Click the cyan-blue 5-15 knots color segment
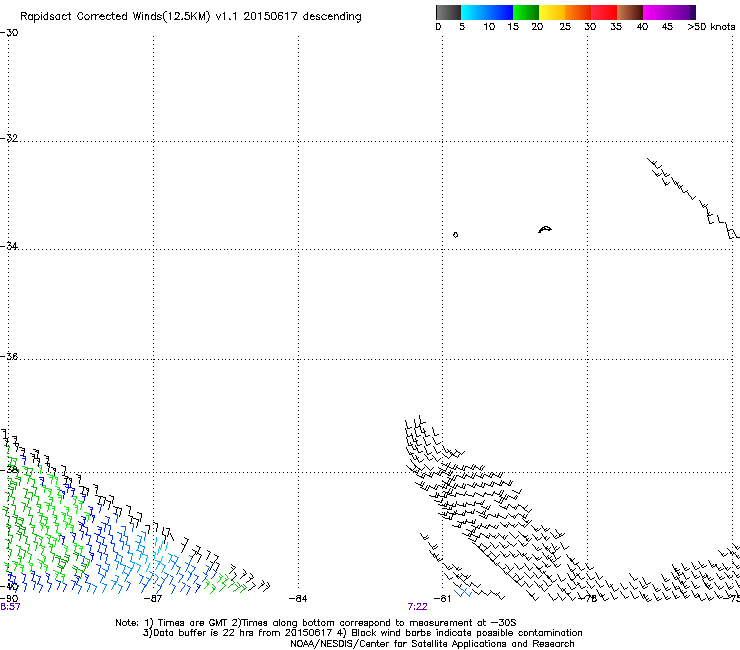The height and width of the screenshot is (650, 740). click(x=487, y=12)
